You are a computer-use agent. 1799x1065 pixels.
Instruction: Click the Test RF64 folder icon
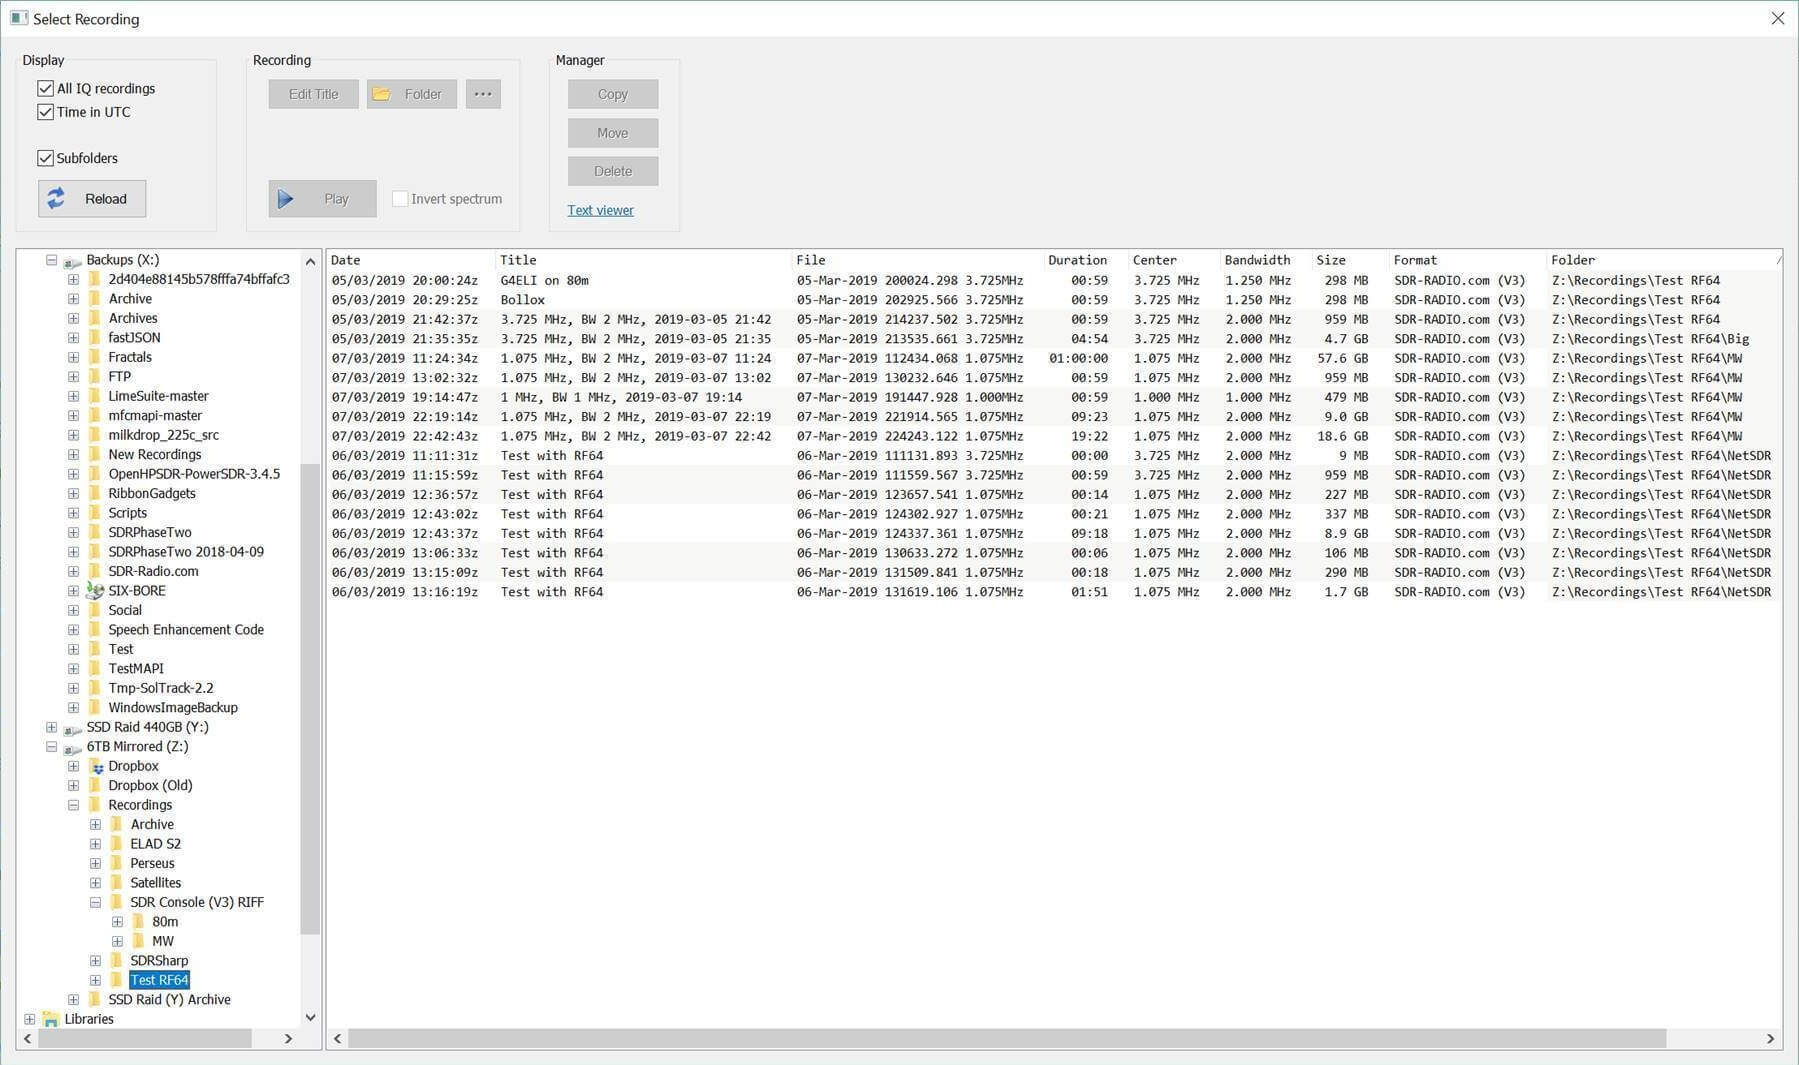(115, 980)
